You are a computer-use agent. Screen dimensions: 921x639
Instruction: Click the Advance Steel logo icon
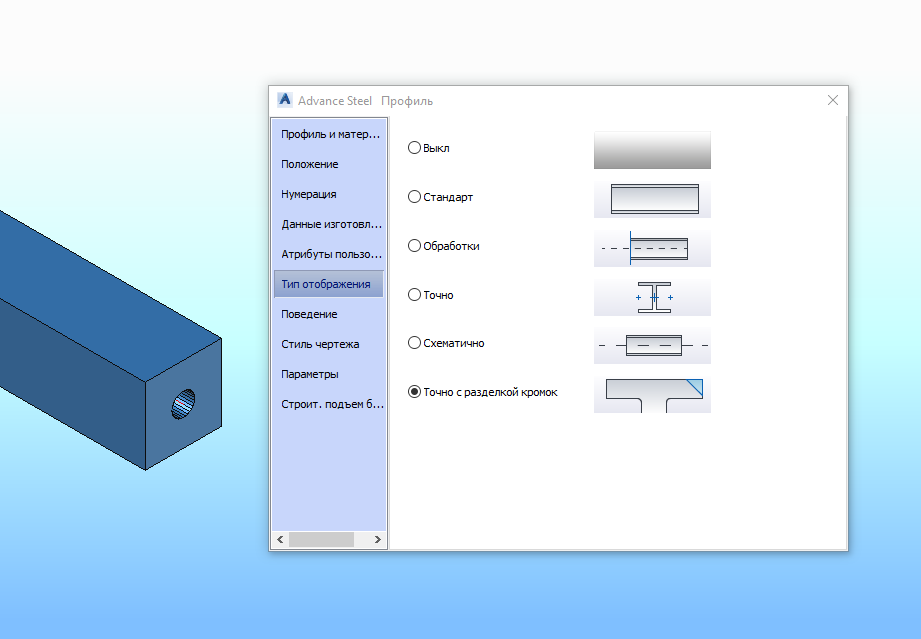[x=285, y=100]
